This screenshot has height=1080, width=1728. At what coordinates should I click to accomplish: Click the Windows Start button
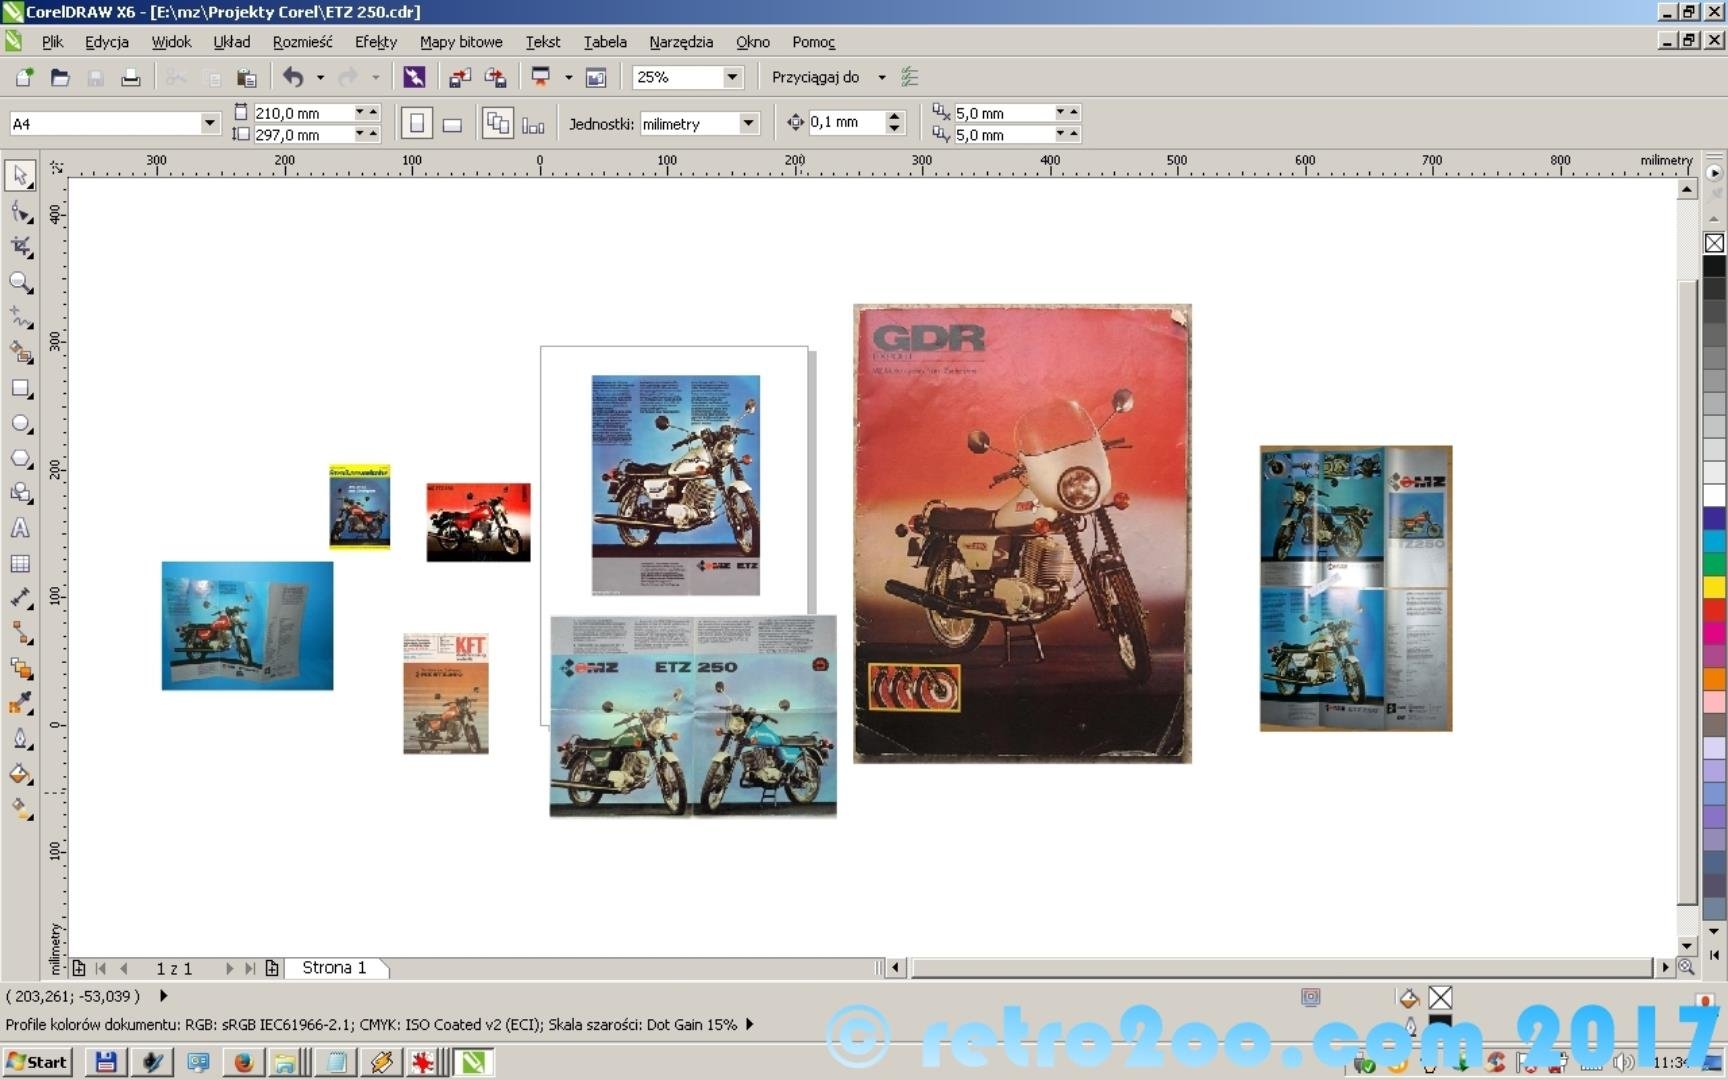(37, 1062)
